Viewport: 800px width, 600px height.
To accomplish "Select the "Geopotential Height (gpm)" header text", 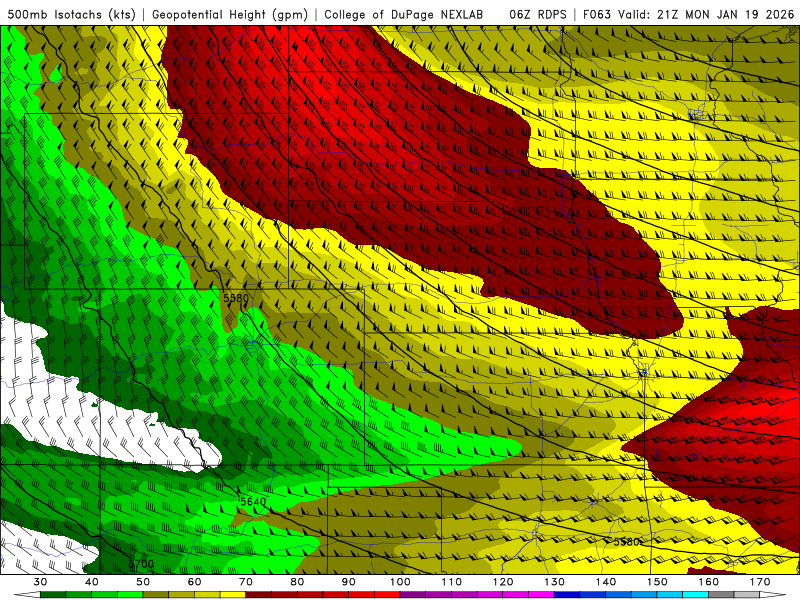I will [230, 14].
